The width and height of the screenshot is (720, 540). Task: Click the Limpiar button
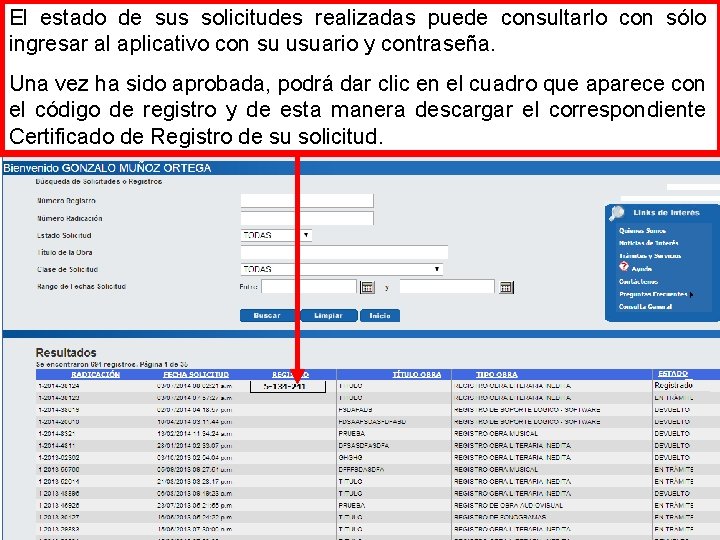[x=329, y=315]
